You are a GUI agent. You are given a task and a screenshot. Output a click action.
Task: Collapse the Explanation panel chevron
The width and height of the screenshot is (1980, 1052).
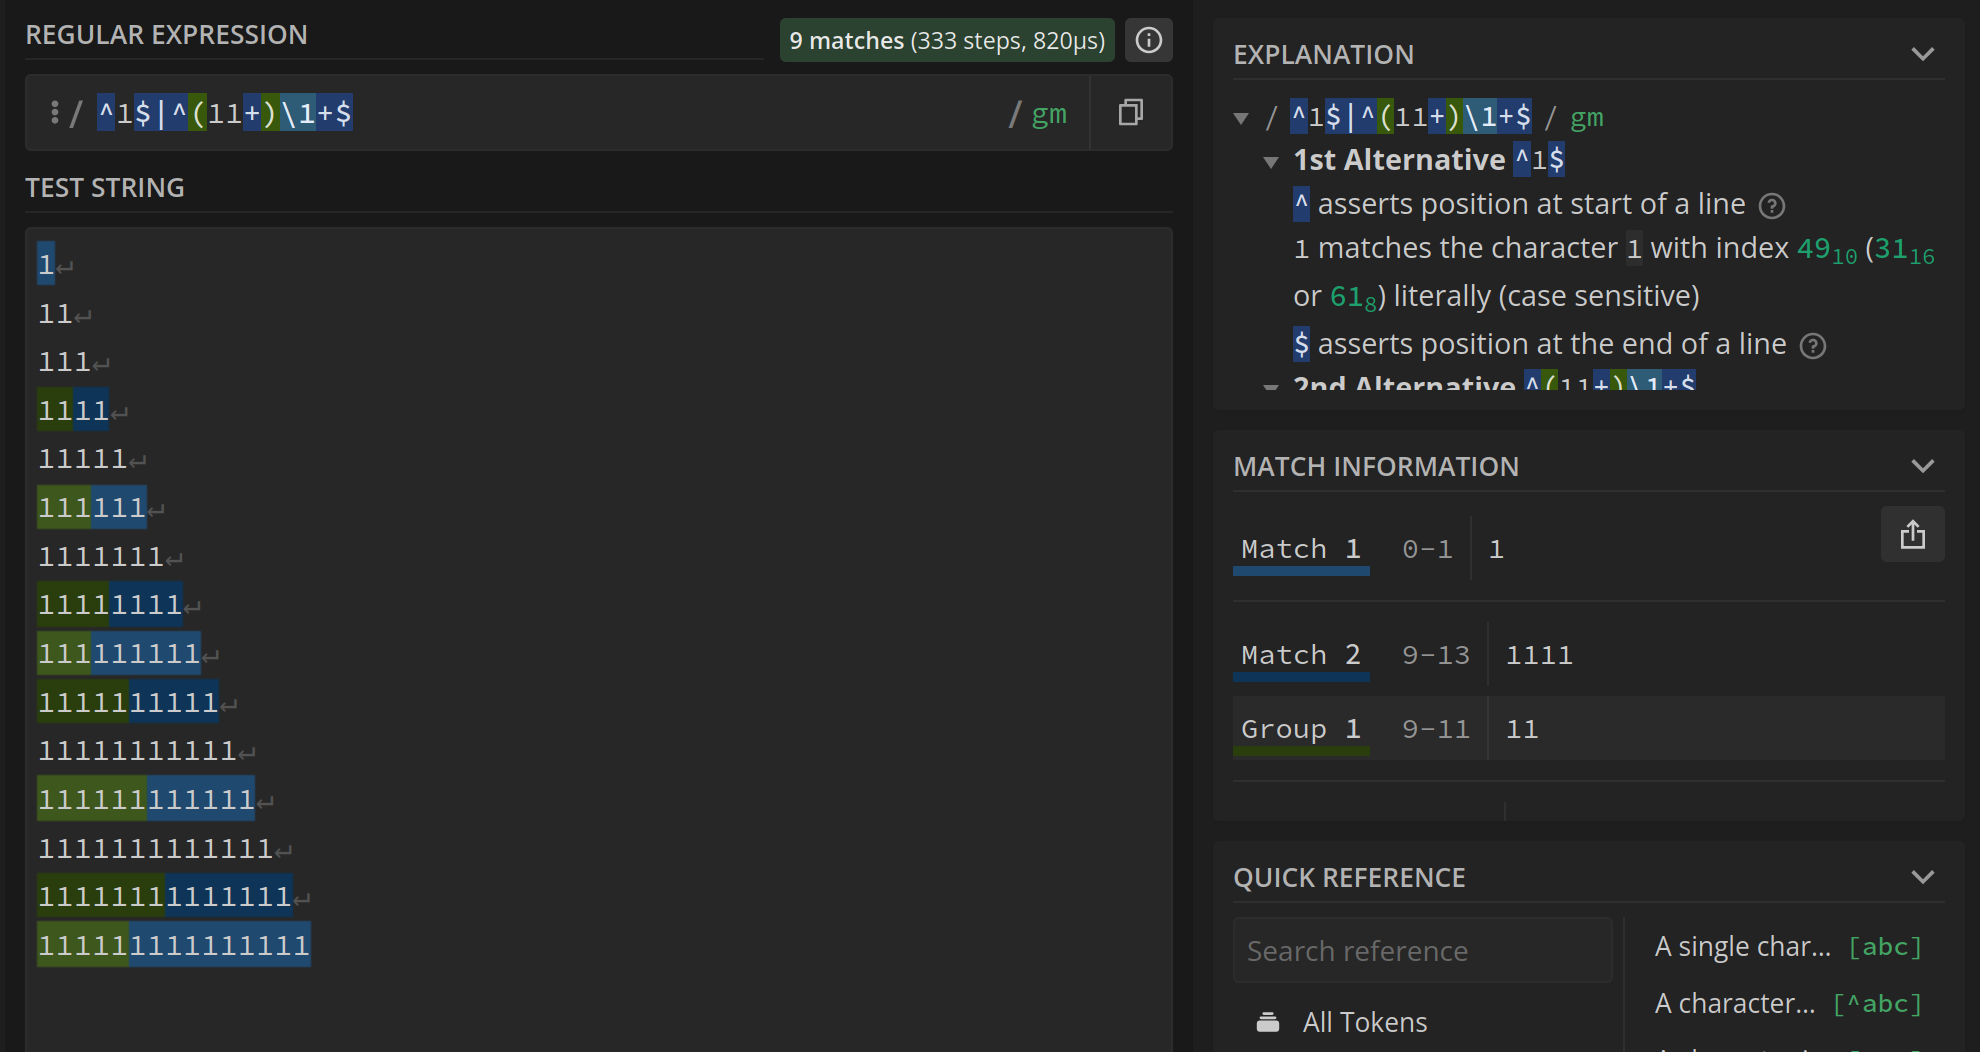point(1922,54)
